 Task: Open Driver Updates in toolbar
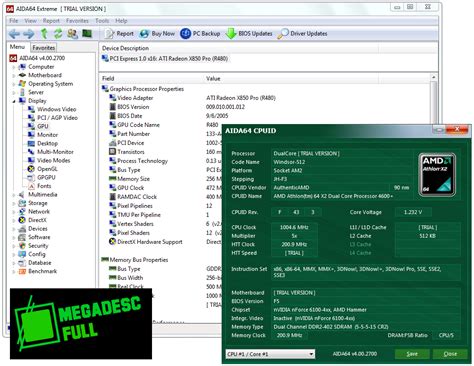pos(302,33)
